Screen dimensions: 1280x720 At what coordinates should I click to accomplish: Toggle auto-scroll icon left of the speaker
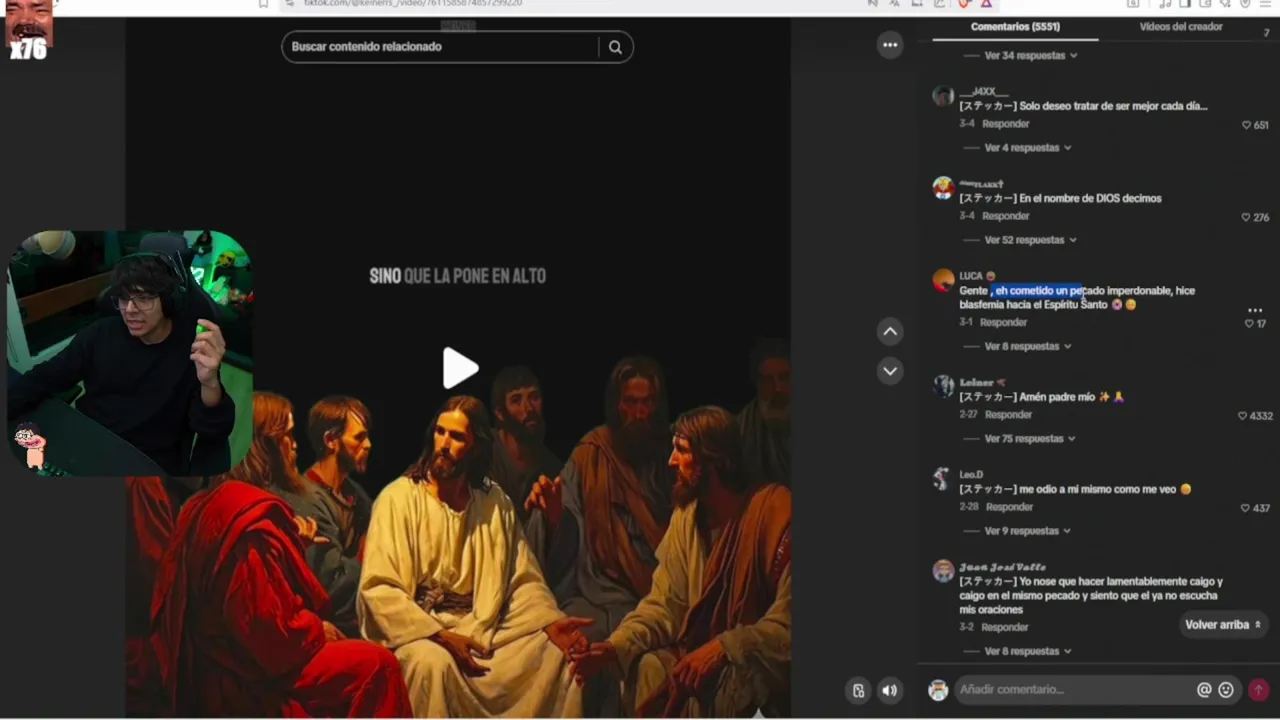[858, 690]
